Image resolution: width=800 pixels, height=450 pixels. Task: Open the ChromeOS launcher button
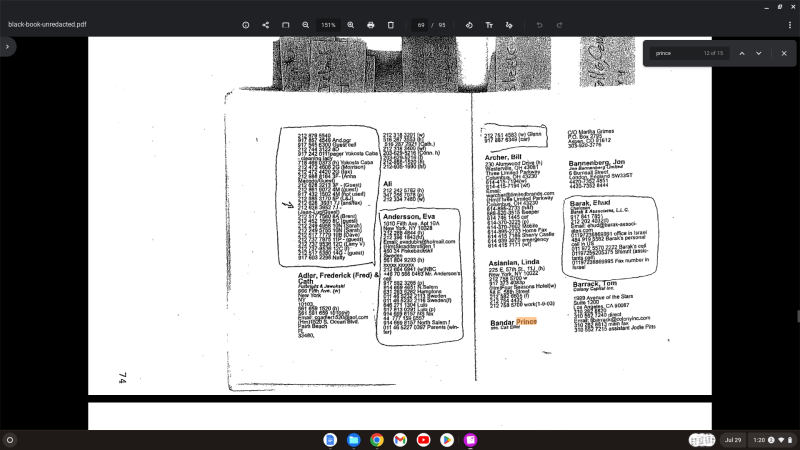tap(10, 440)
